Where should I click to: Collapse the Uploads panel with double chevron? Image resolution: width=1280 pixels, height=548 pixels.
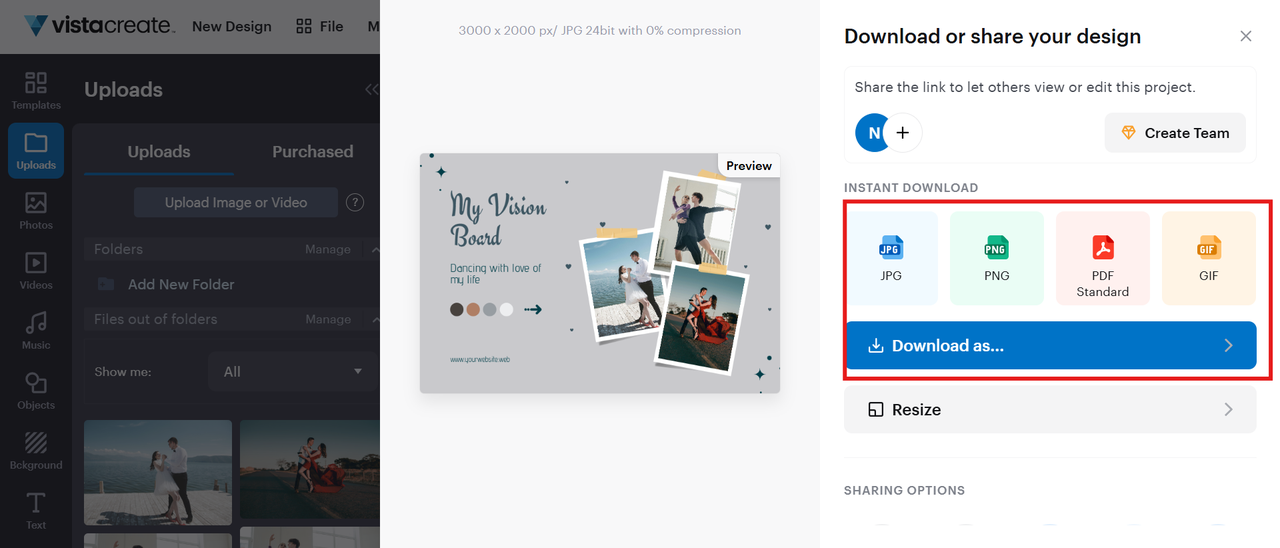[371, 89]
